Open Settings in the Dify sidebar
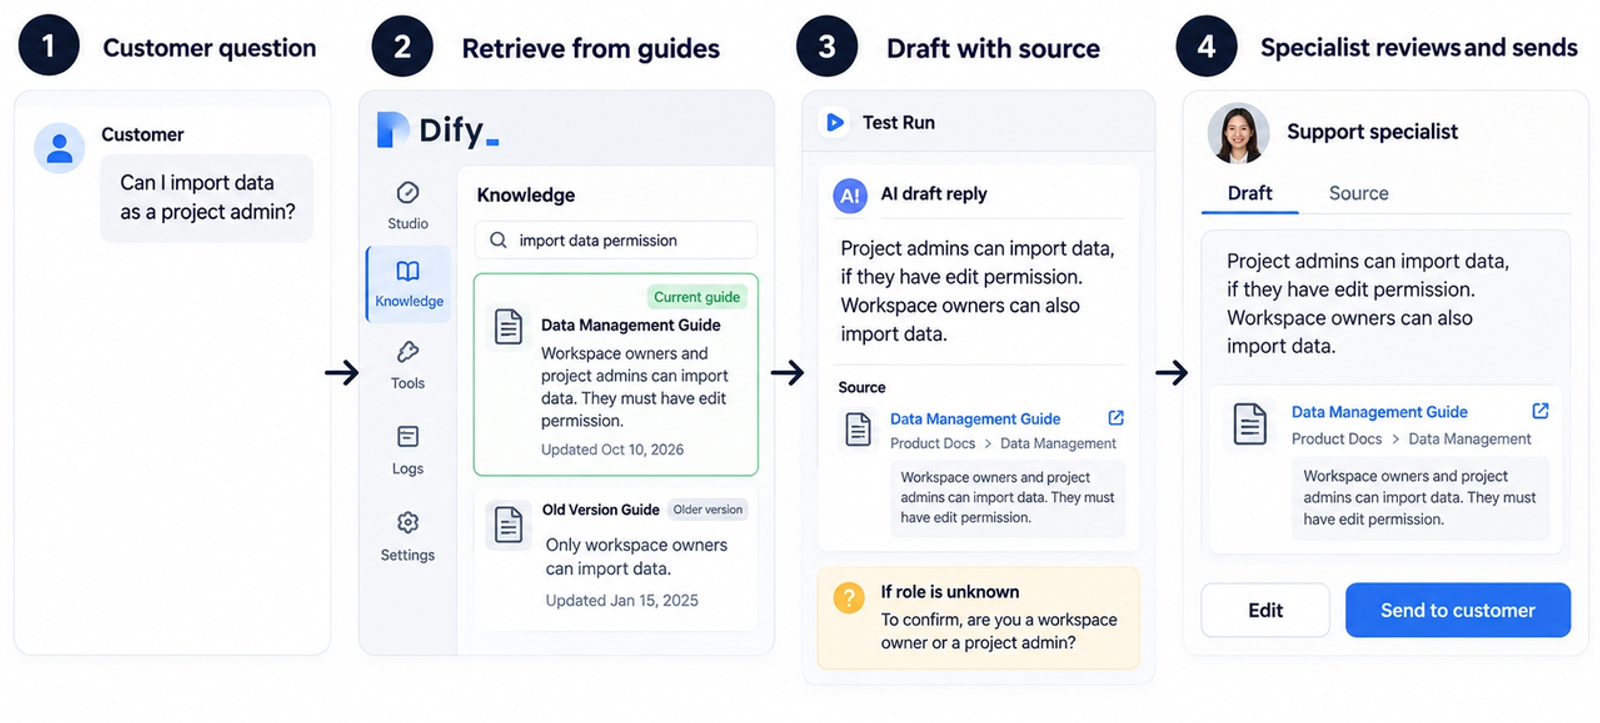This screenshot has width=1600, height=723. click(x=408, y=537)
